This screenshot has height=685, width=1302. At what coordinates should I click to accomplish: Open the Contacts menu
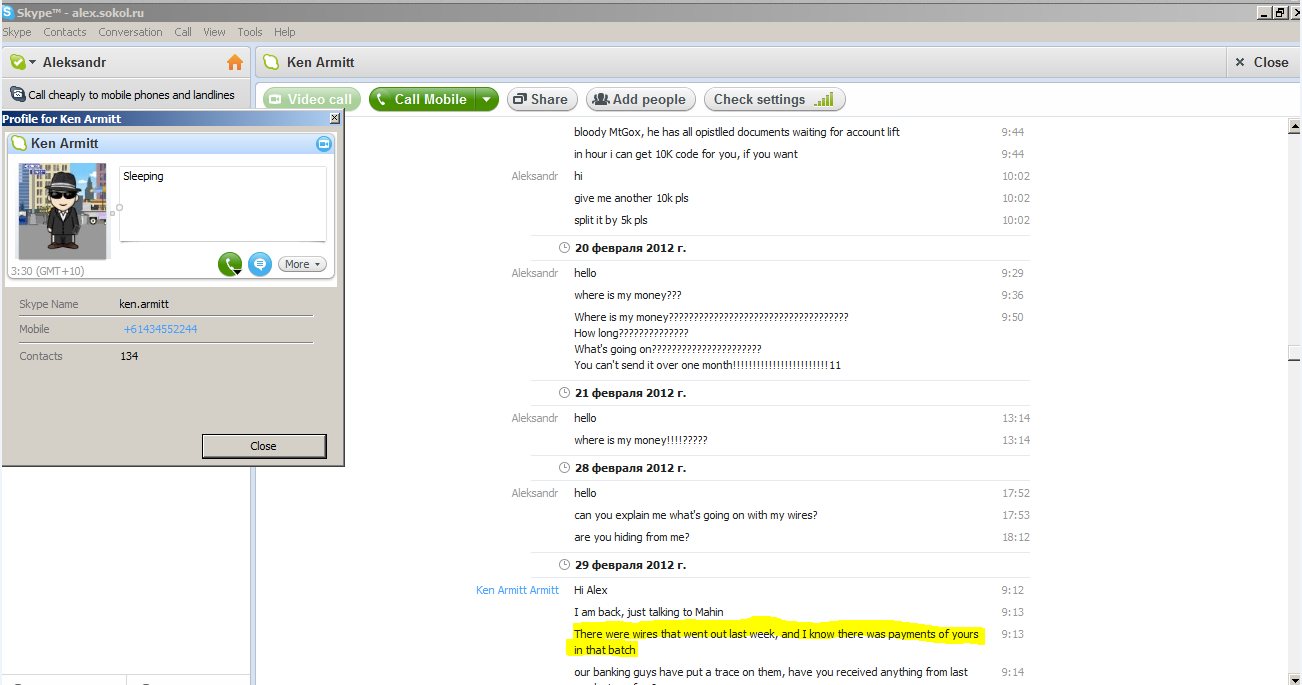pos(65,32)
